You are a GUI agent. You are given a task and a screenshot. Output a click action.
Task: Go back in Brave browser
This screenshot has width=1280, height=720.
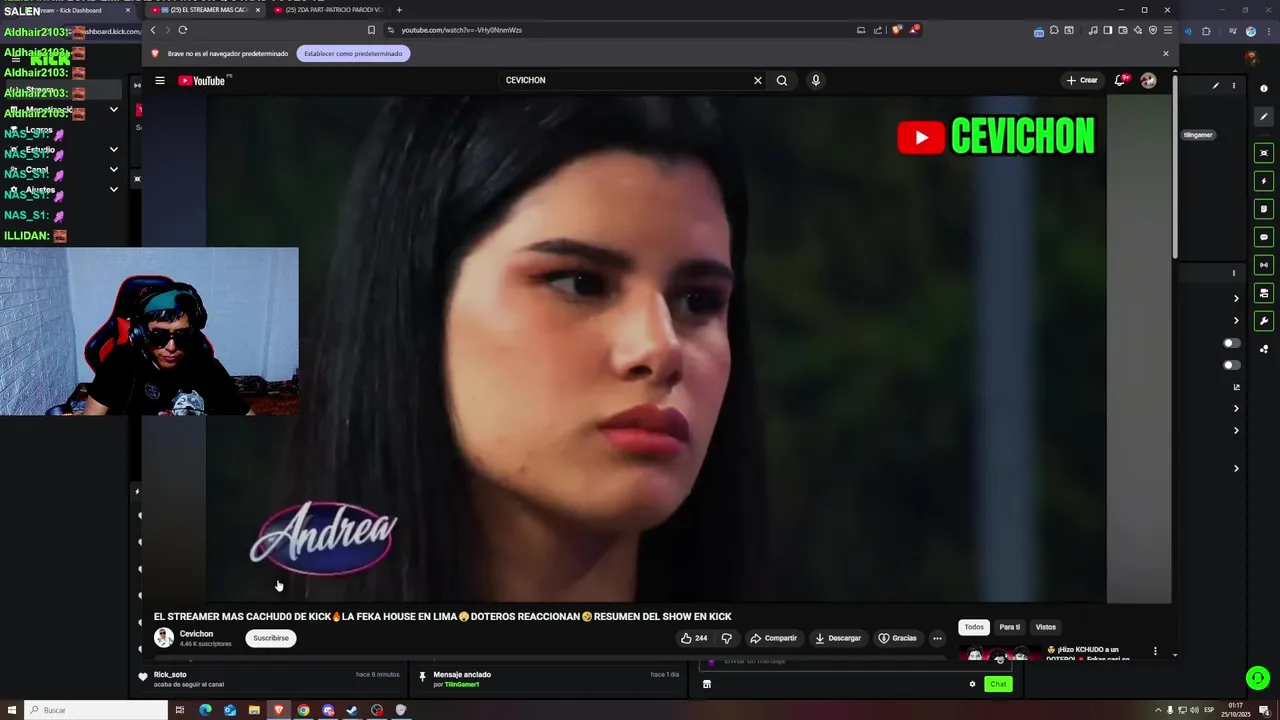tap(153, 30)
